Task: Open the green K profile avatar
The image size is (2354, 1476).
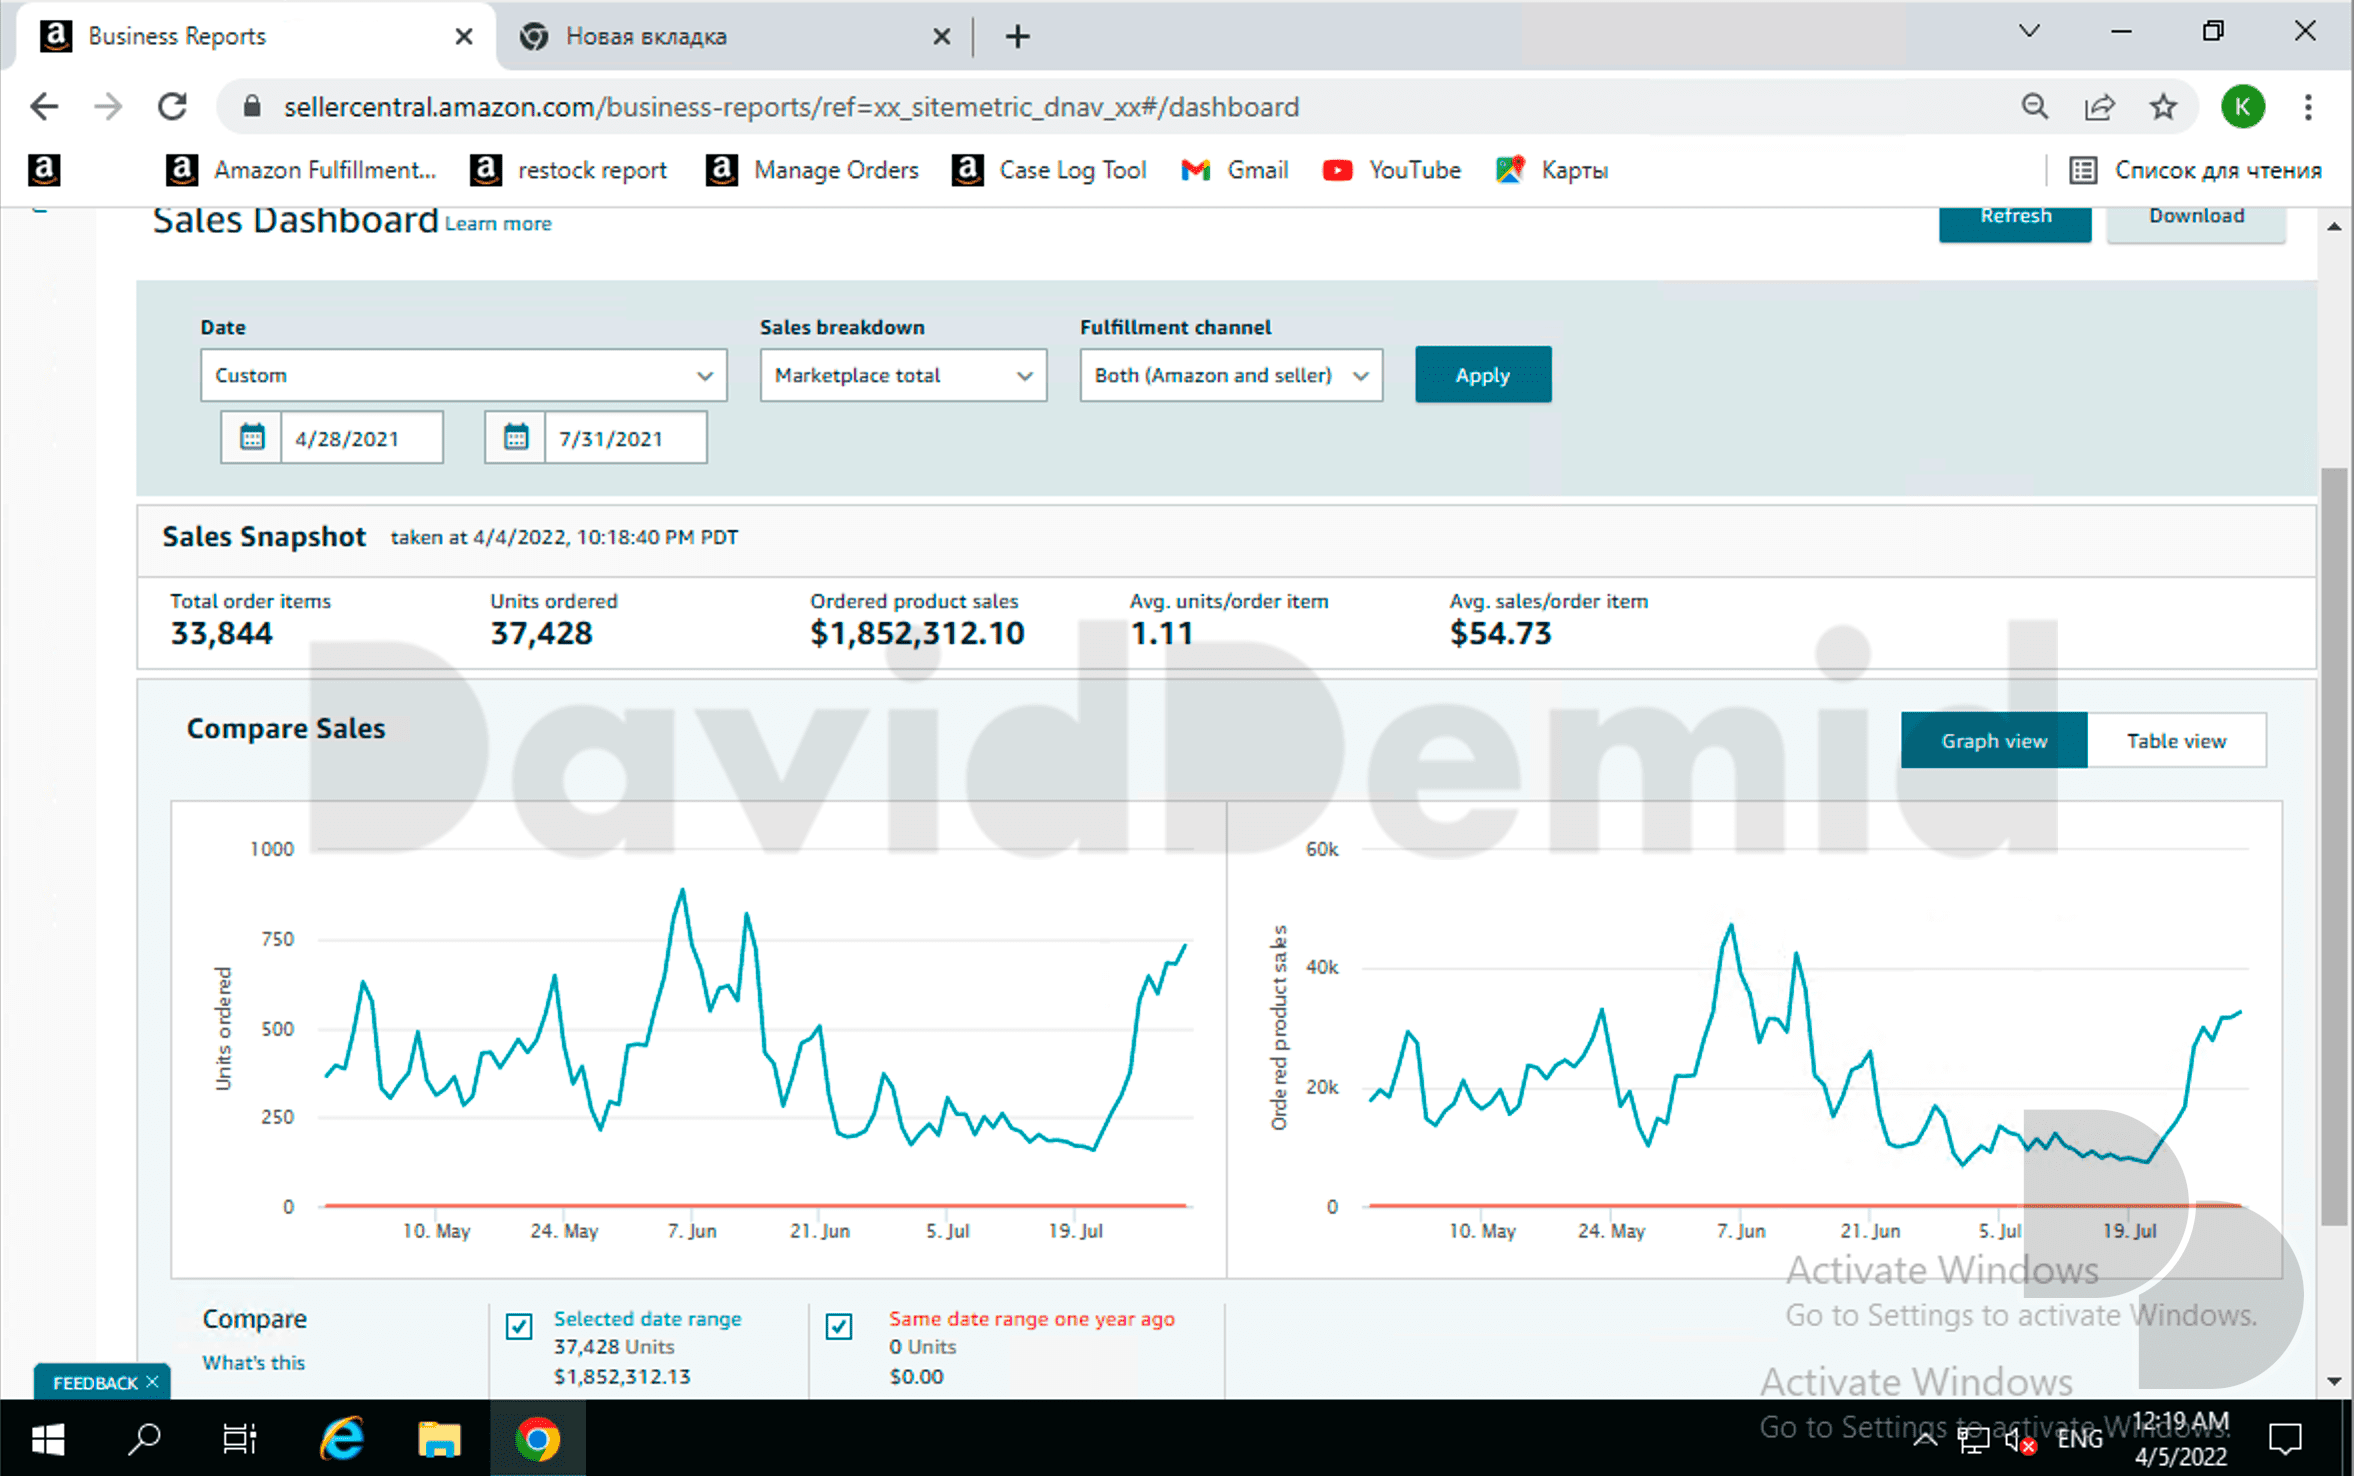Action: [2242, 107]
